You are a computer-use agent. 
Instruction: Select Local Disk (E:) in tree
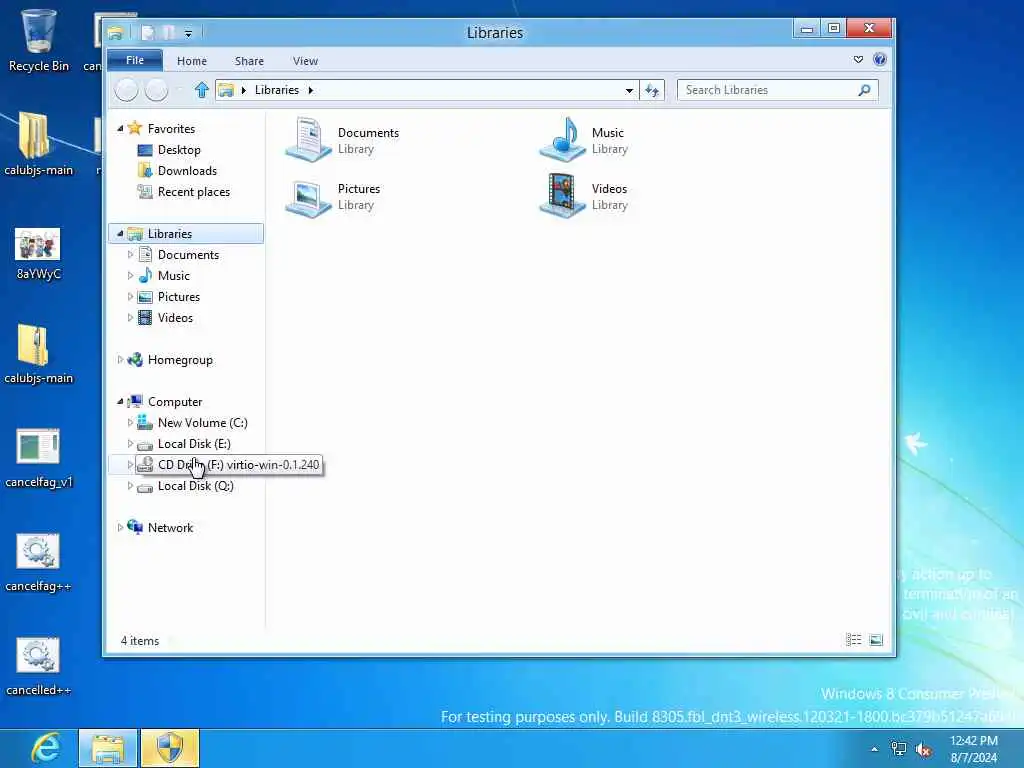tap(193, 443)
